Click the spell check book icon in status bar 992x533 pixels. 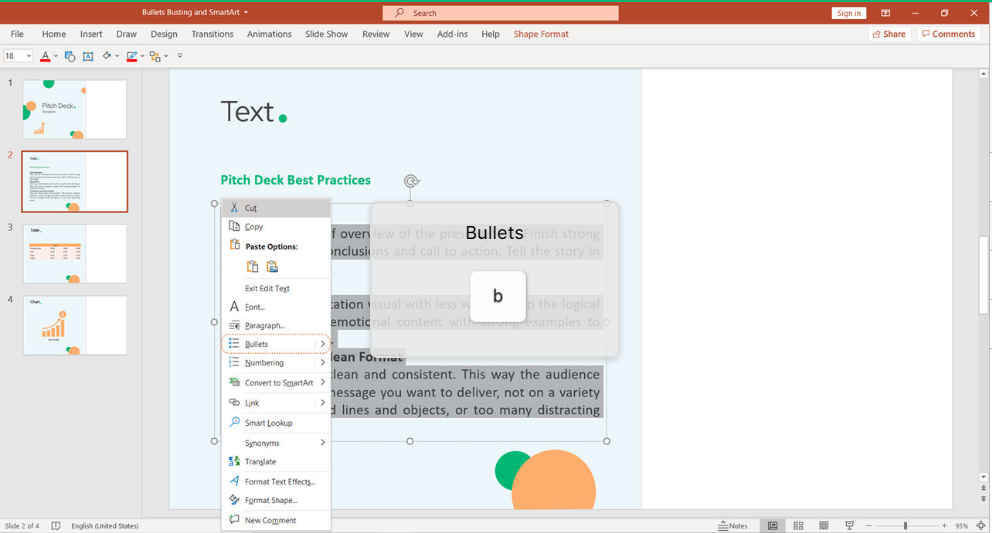click(56, 526)
